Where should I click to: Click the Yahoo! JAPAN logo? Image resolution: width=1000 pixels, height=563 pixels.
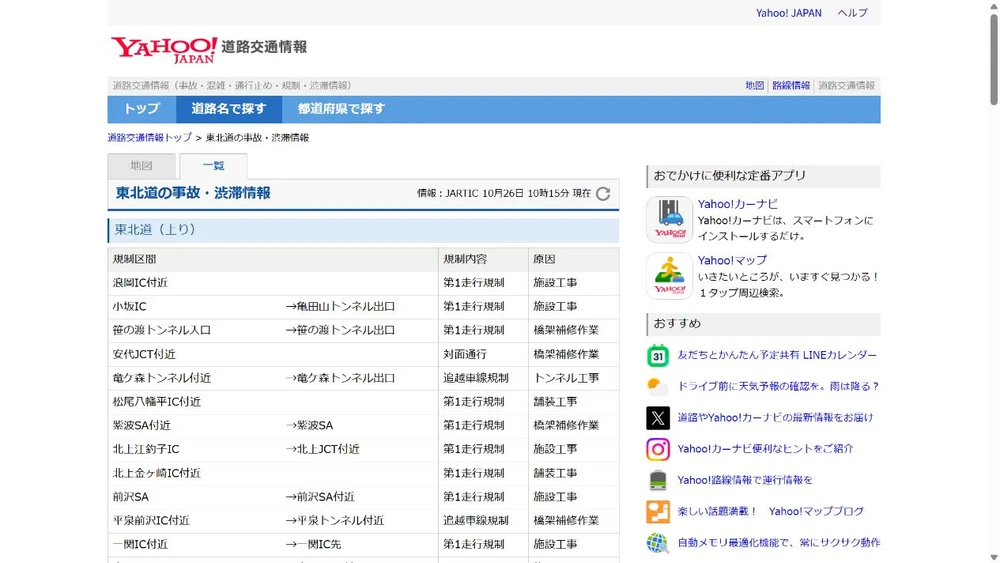pos(164,50)
